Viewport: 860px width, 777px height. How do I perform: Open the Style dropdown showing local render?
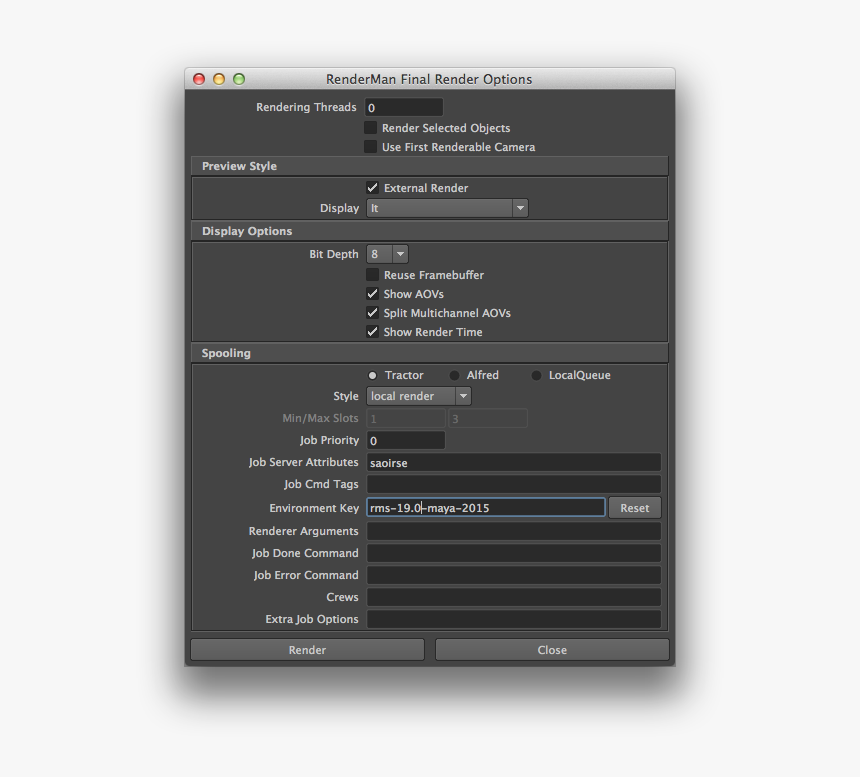418,396
